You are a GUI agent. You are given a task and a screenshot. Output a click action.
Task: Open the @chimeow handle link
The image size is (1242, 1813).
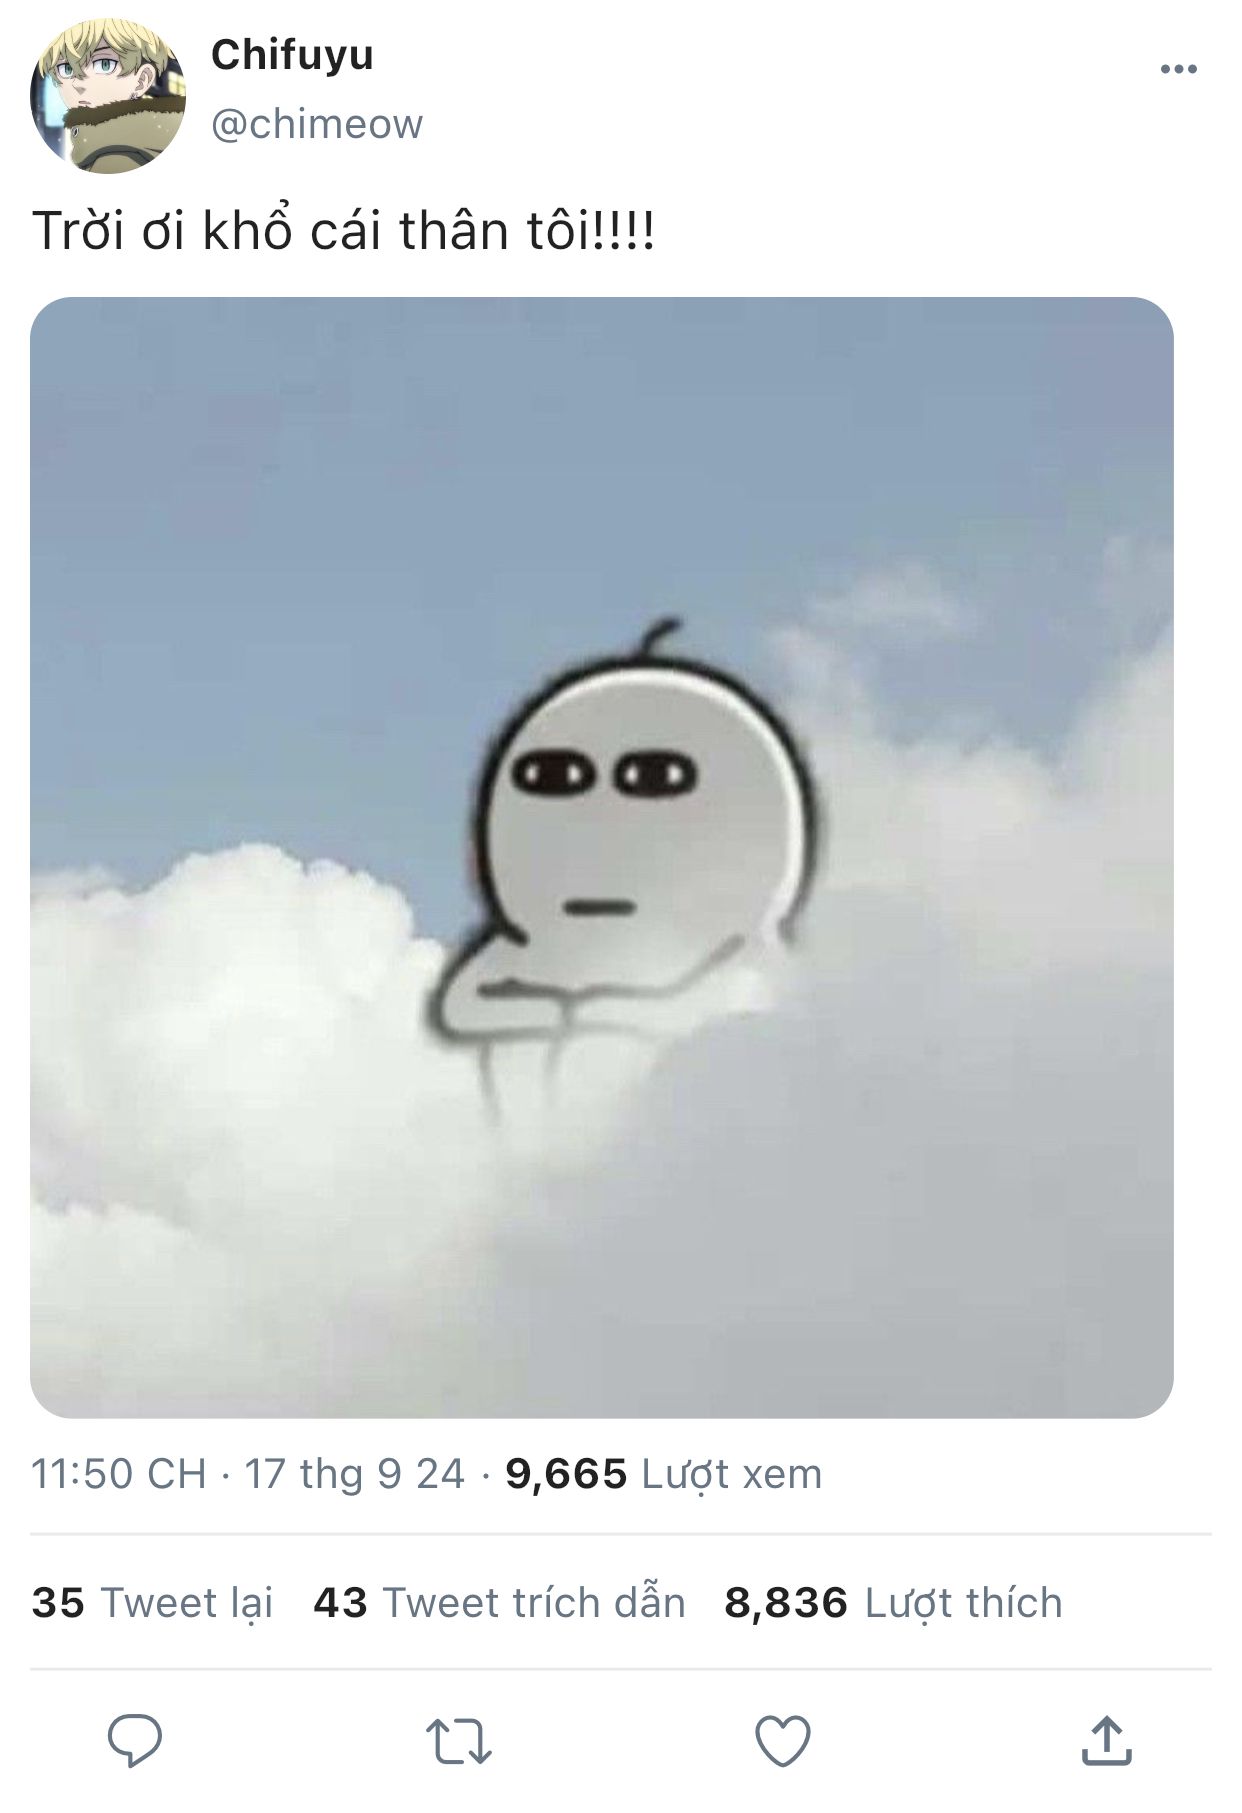coord(317,124)
